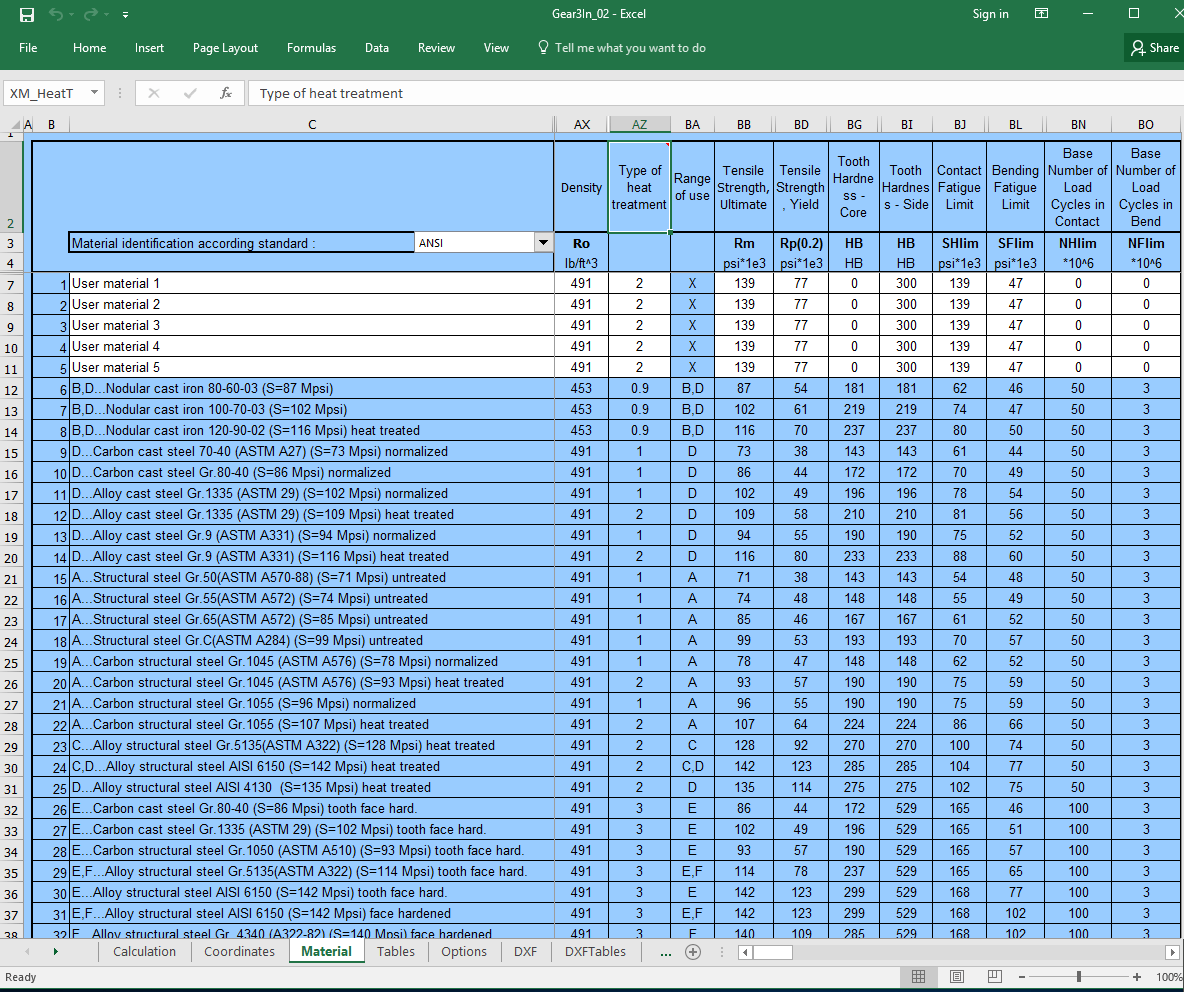
Task: Select Normal view icon in status bar
Action: point(918,977)
